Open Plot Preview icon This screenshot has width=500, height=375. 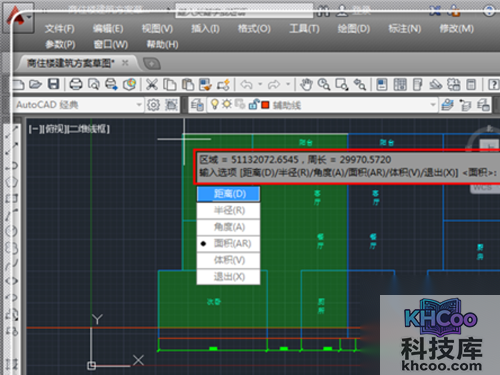point(94,84)
